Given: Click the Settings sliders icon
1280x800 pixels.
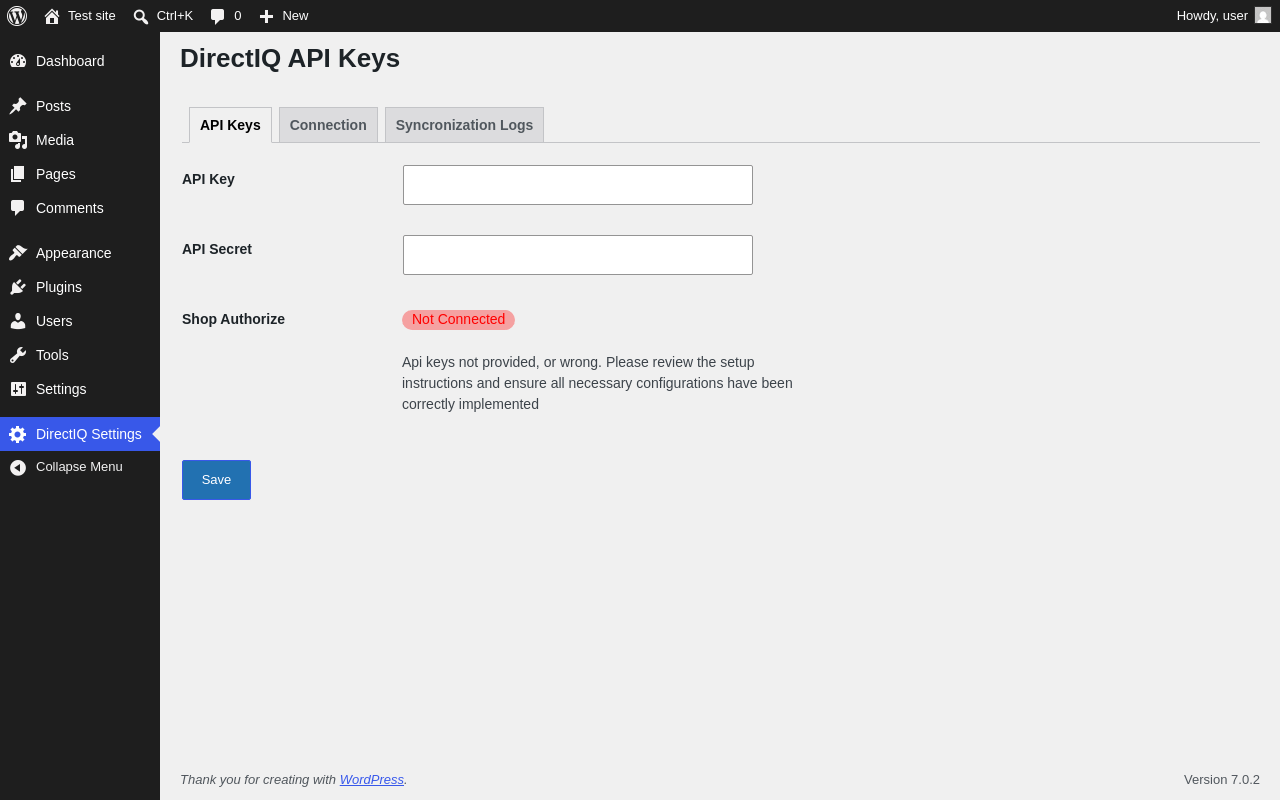Looking at the screenshot, I should pyautogui.click(x=18, y=389).
